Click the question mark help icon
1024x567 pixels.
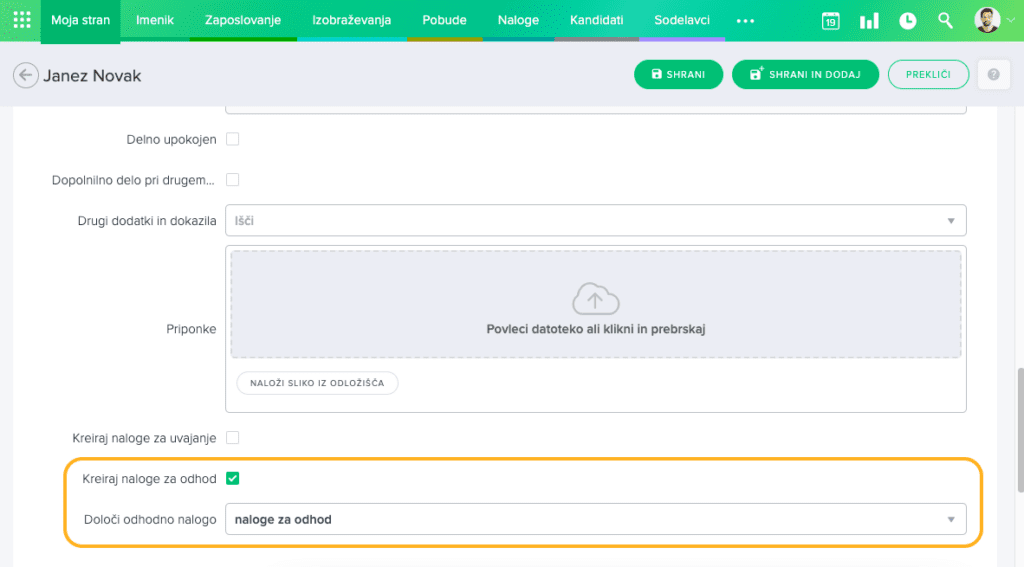tap(993, 75)
